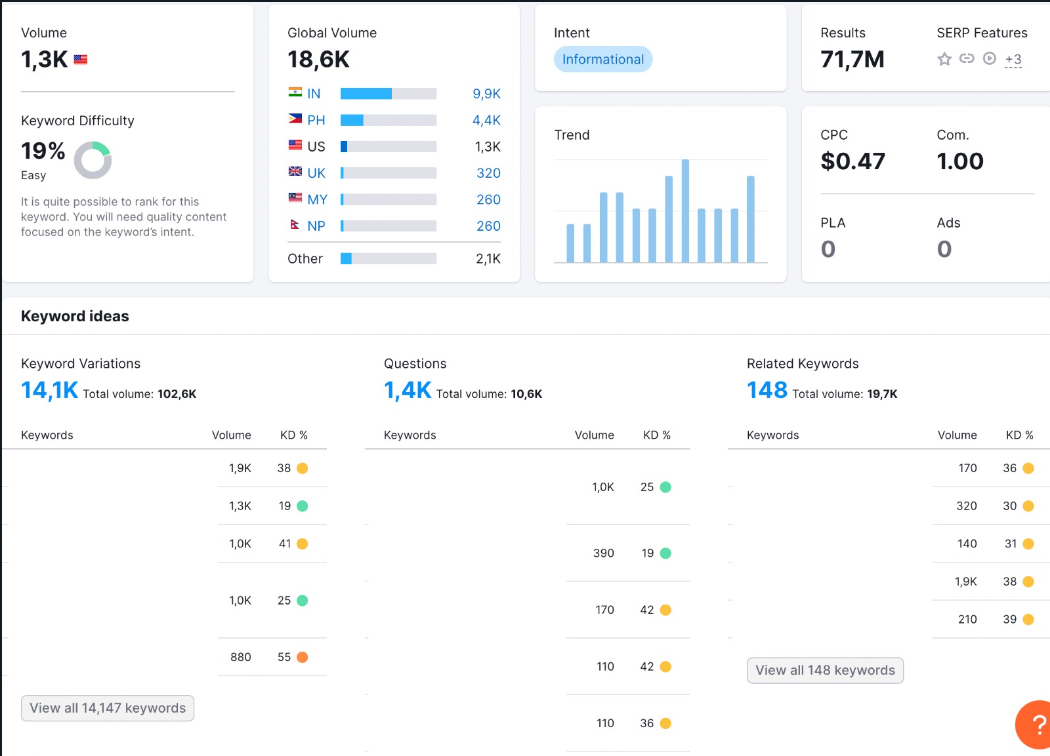View all 148 keywords
Screen dimensions: 1050x756
pyautogui.click(x=825, y=670)
